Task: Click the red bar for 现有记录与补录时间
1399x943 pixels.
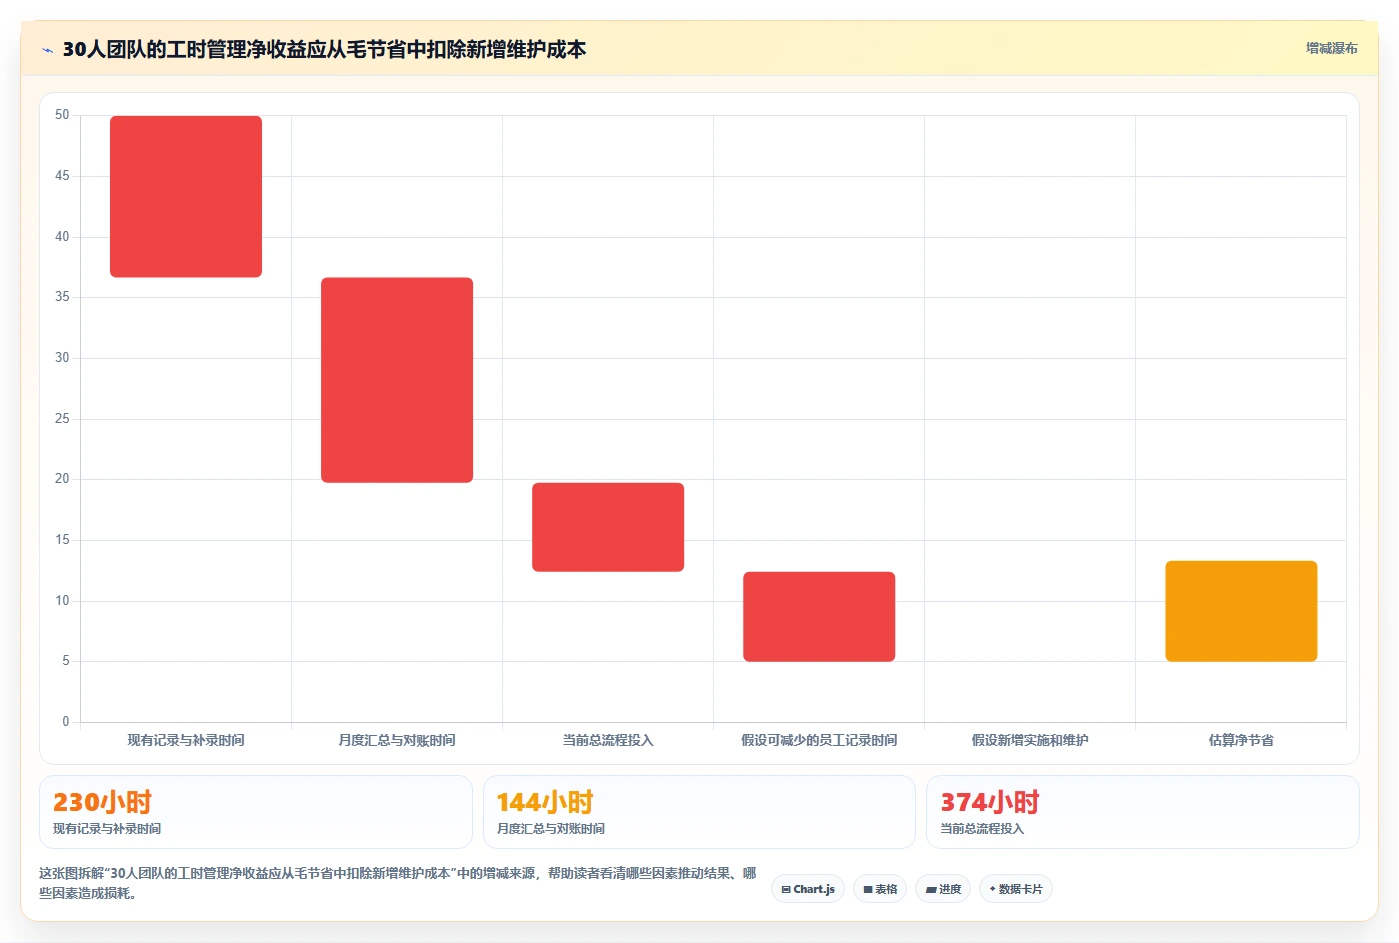Action: [186, 197]
